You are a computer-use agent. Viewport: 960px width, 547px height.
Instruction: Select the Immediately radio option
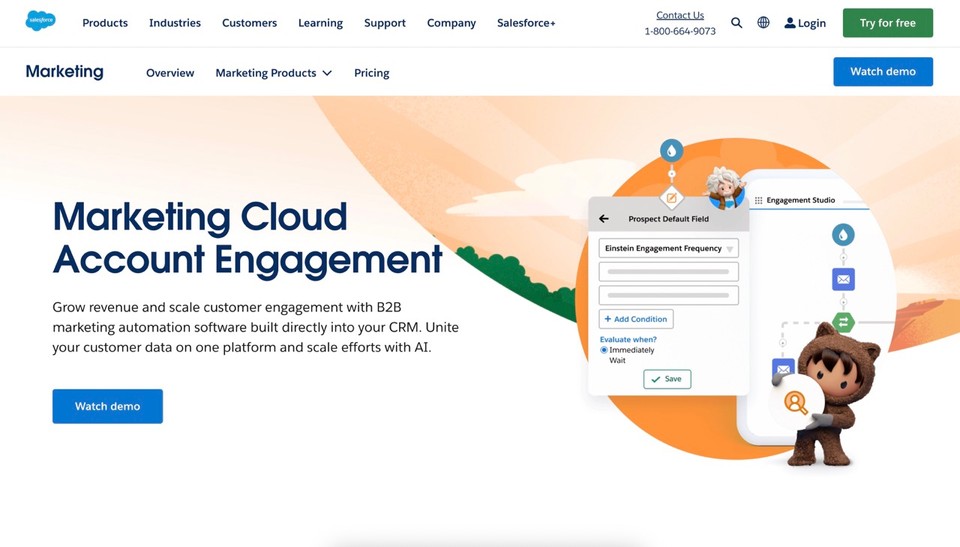point(604,350)
